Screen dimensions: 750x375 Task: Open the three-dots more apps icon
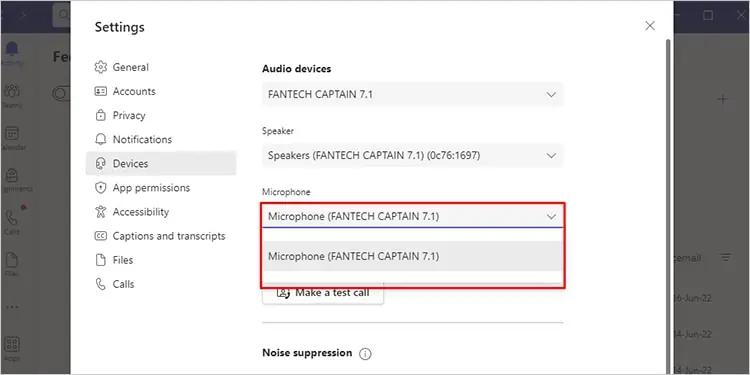coord(11,307)
